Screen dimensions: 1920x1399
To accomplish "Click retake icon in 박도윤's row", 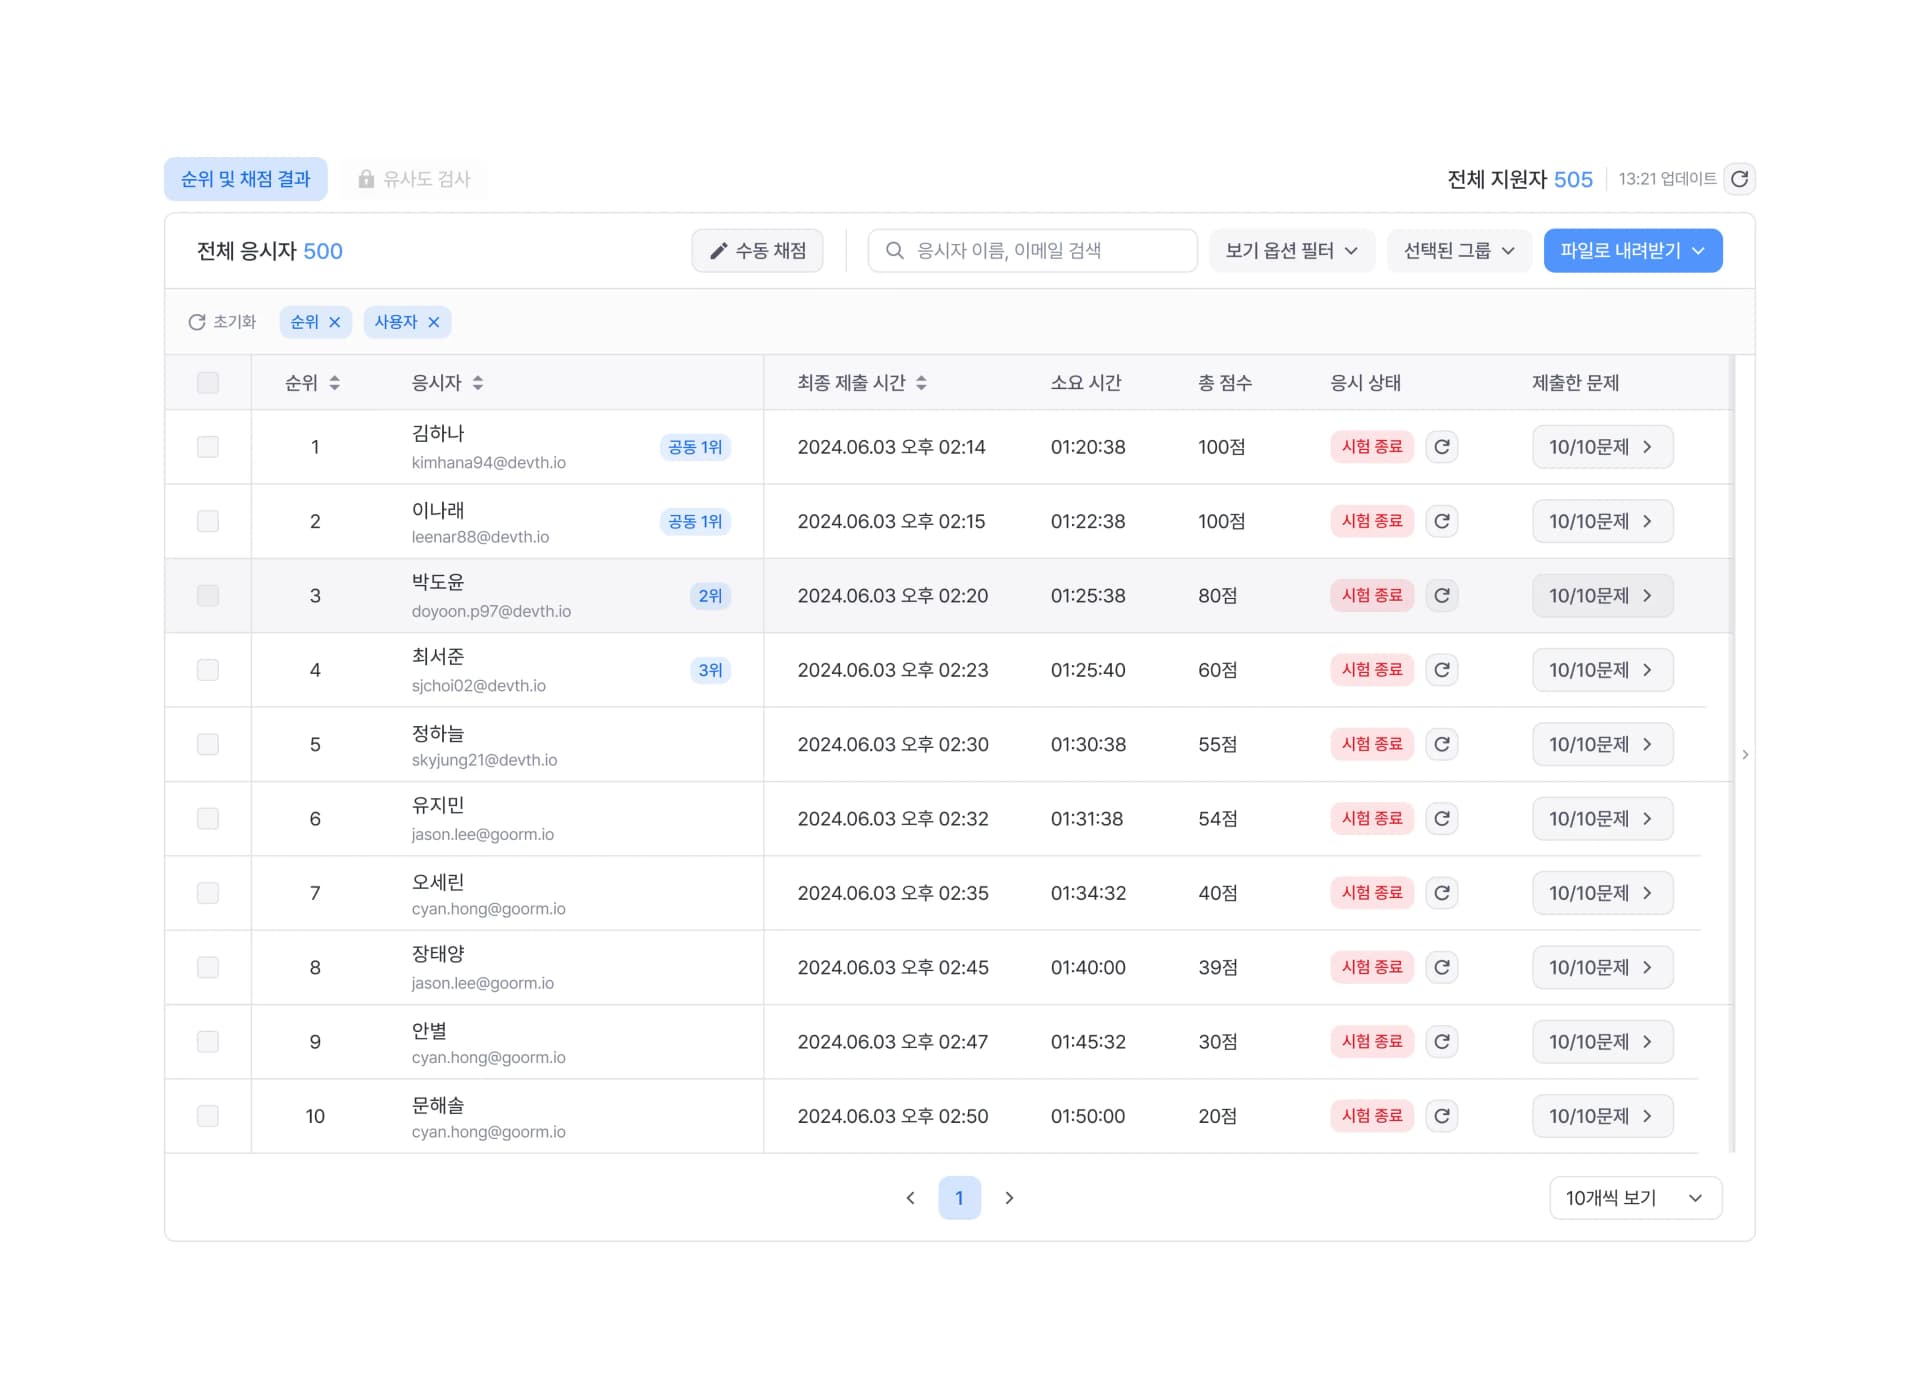I will 1441,596.
